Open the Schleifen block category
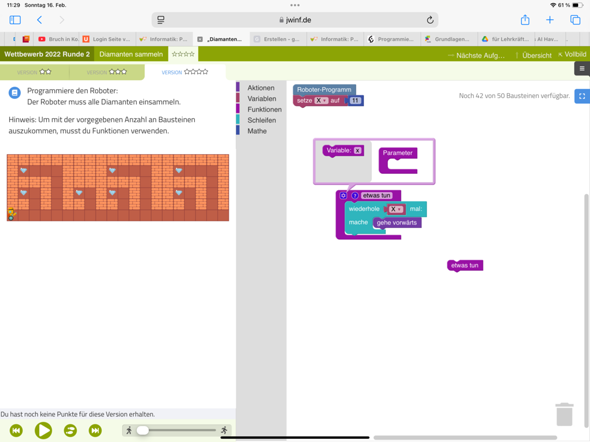The image size is (590, 442). [x=262, y=120]
